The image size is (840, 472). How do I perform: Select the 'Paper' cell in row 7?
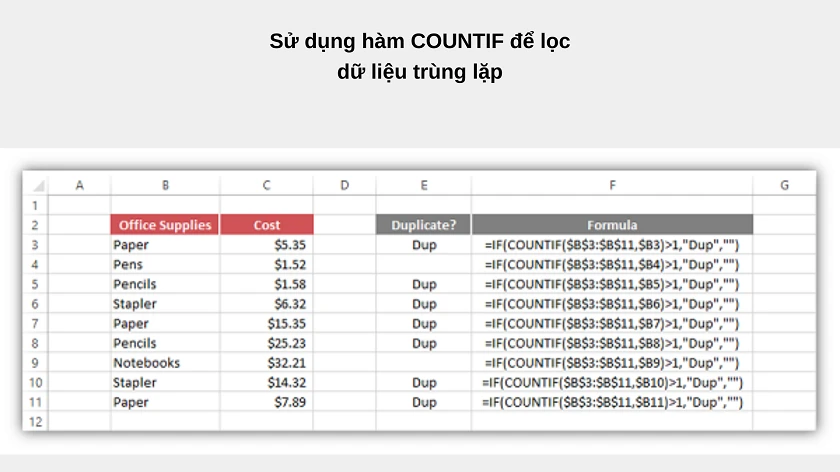click(x=165, y=324)
